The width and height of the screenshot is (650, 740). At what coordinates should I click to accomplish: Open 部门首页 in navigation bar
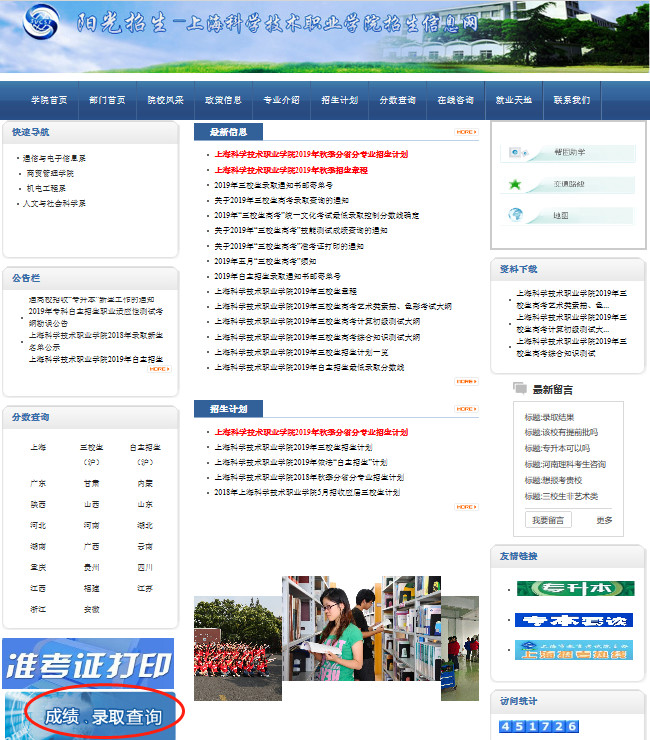(107, 100)
